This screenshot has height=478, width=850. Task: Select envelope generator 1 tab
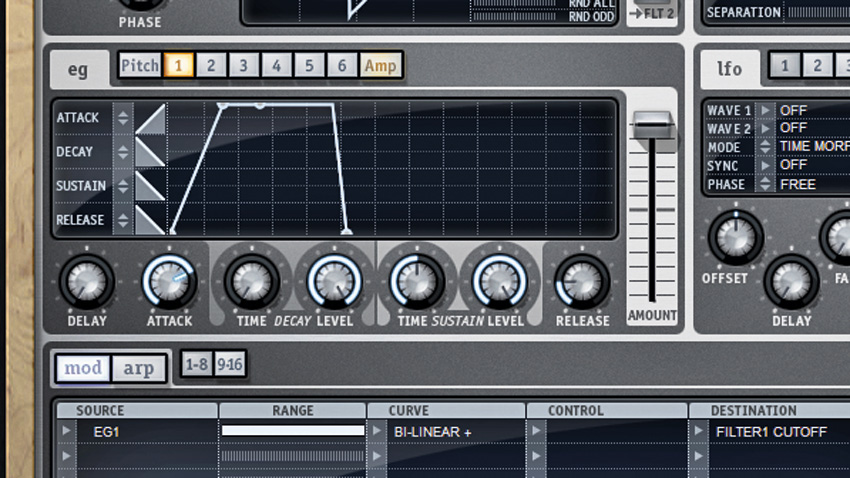(x=178, y=66)
